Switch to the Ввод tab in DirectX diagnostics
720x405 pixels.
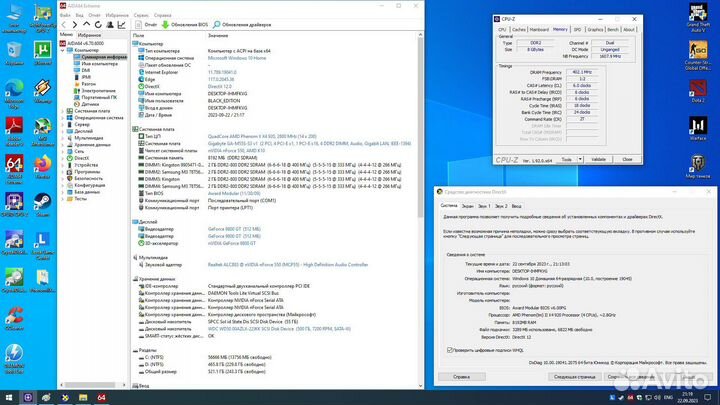517,206
